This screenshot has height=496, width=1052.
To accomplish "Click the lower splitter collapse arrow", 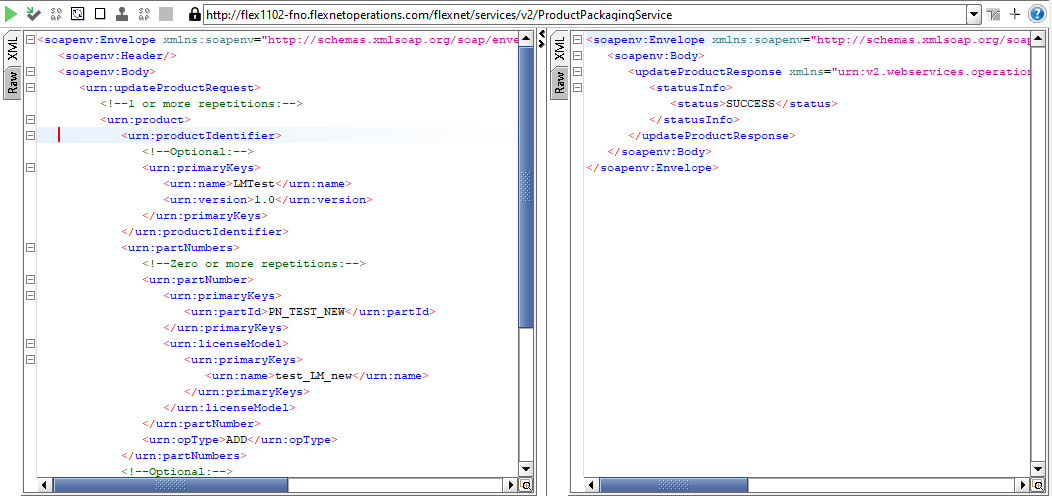I will (541, 44).
